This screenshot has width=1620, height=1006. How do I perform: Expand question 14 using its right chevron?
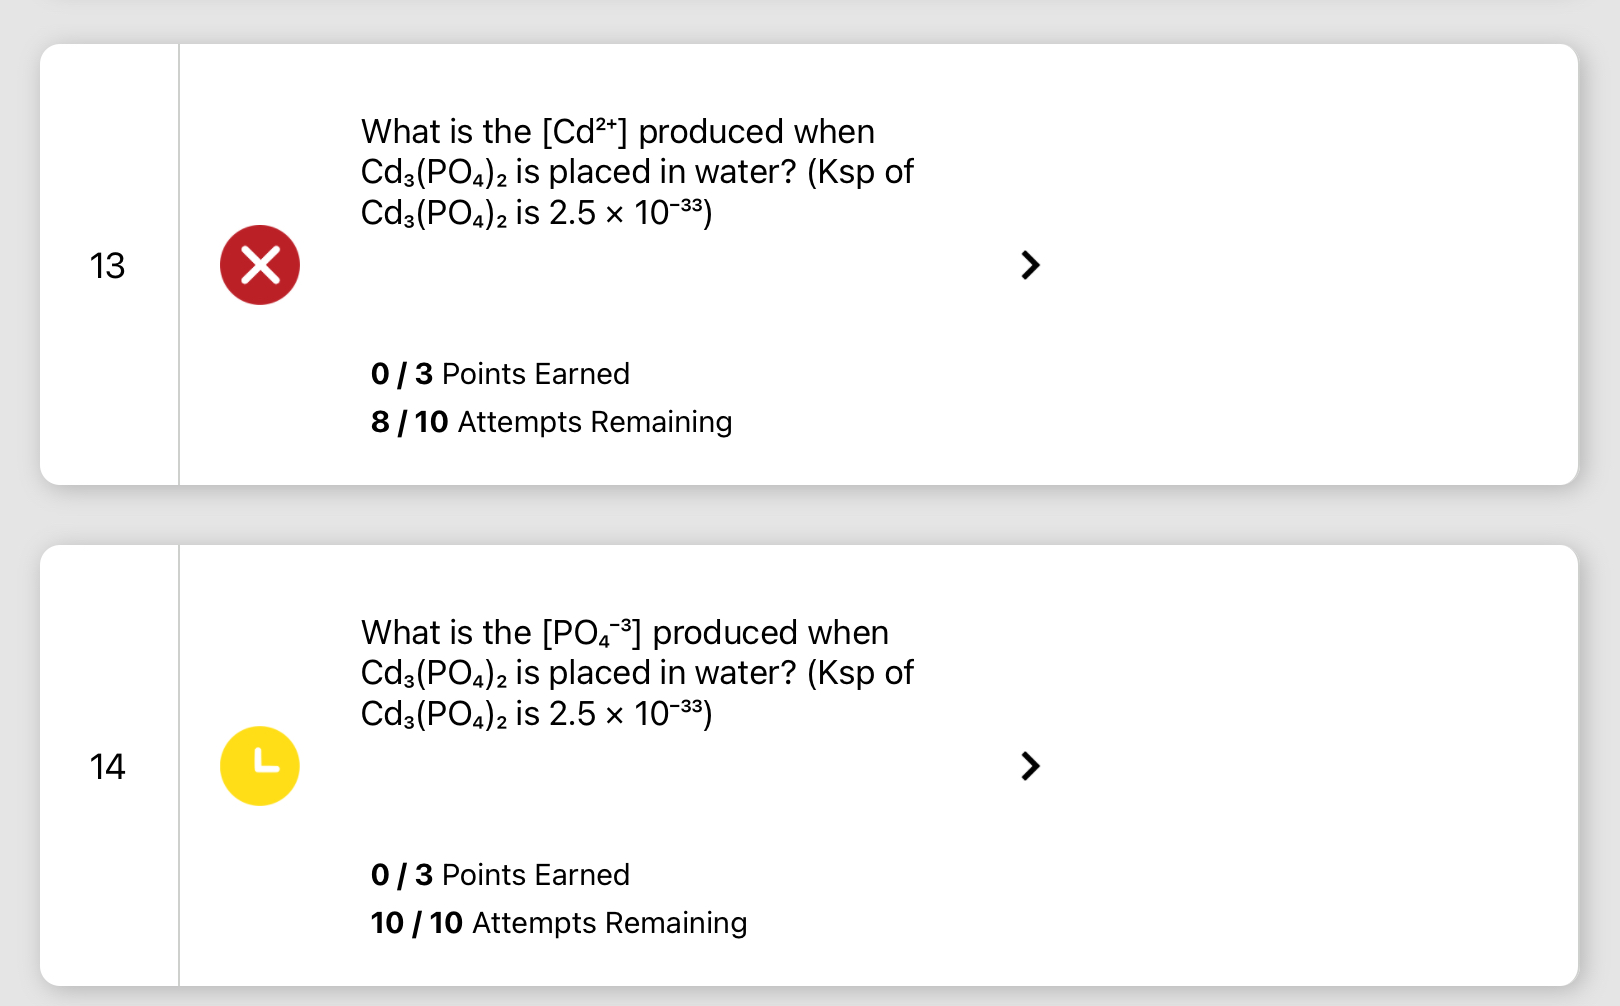pos(1031,766)
